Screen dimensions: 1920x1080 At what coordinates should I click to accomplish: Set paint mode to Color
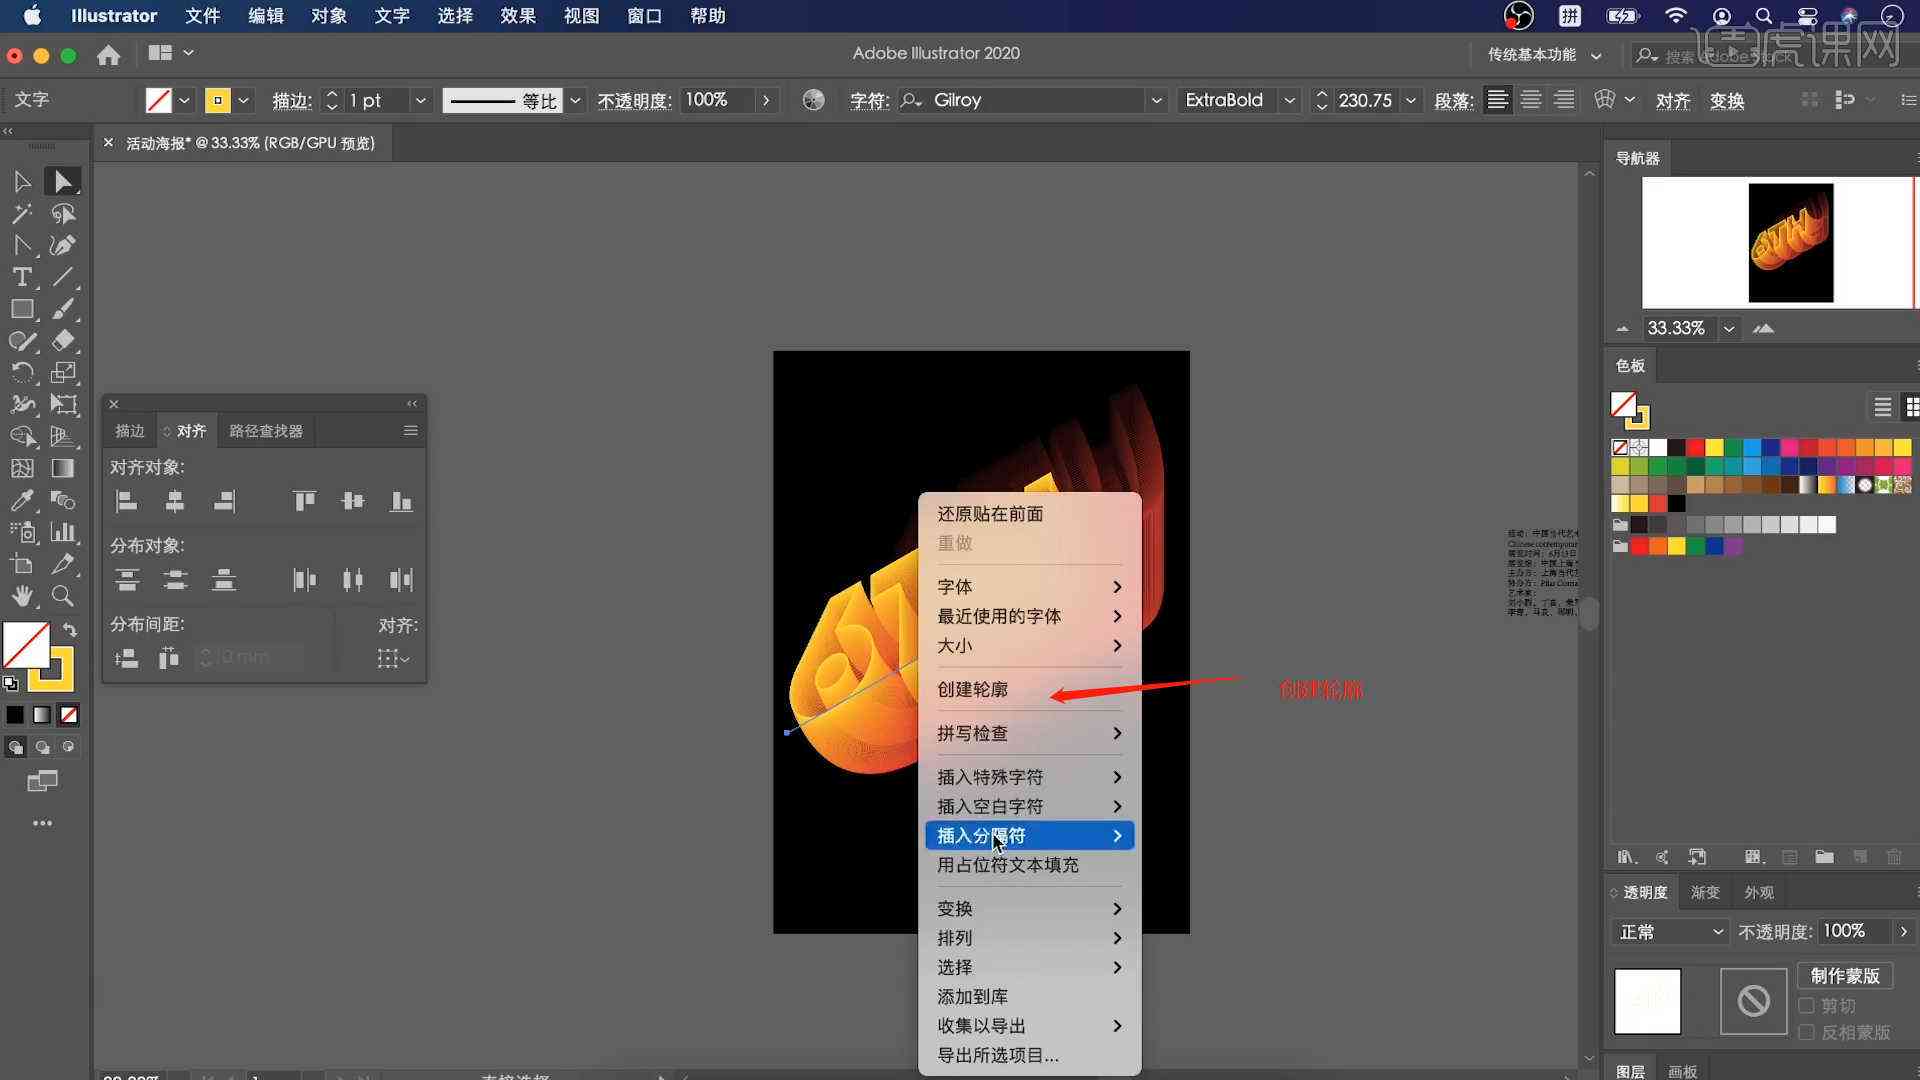15,715
